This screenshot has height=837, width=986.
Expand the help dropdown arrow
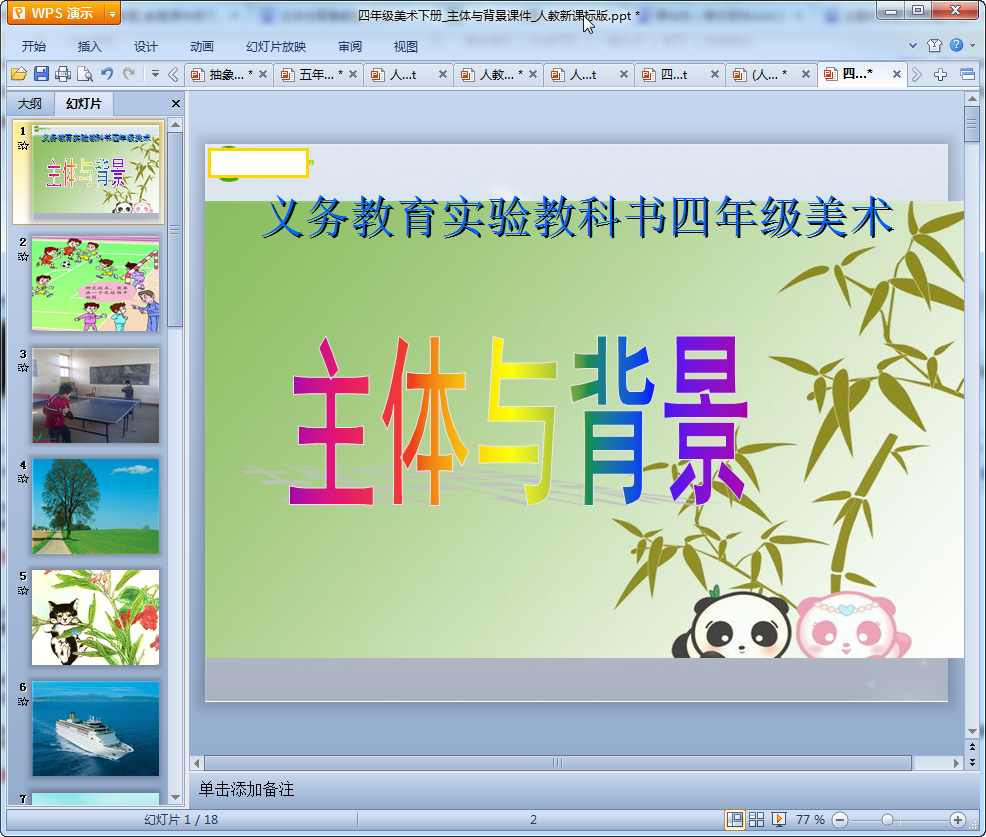pos(972,45)
